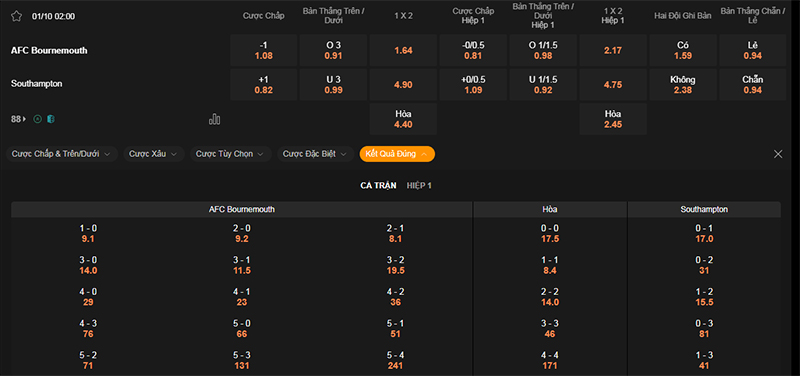Open the Cược Tùy Chọn dropdown
The width and height of the screenshot is (800, 376).
pos(231,154)
